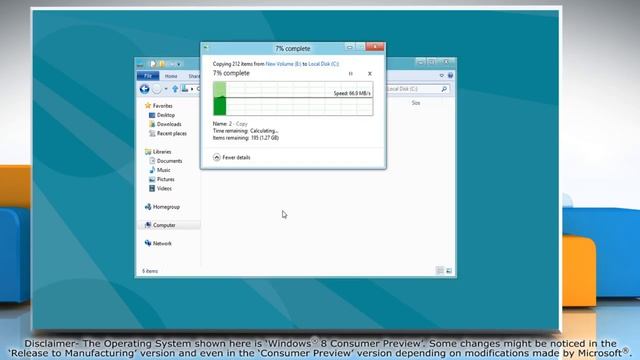Select Computer in navigation pane
This screenshot has width=640, height=360.
coord(164,225)
